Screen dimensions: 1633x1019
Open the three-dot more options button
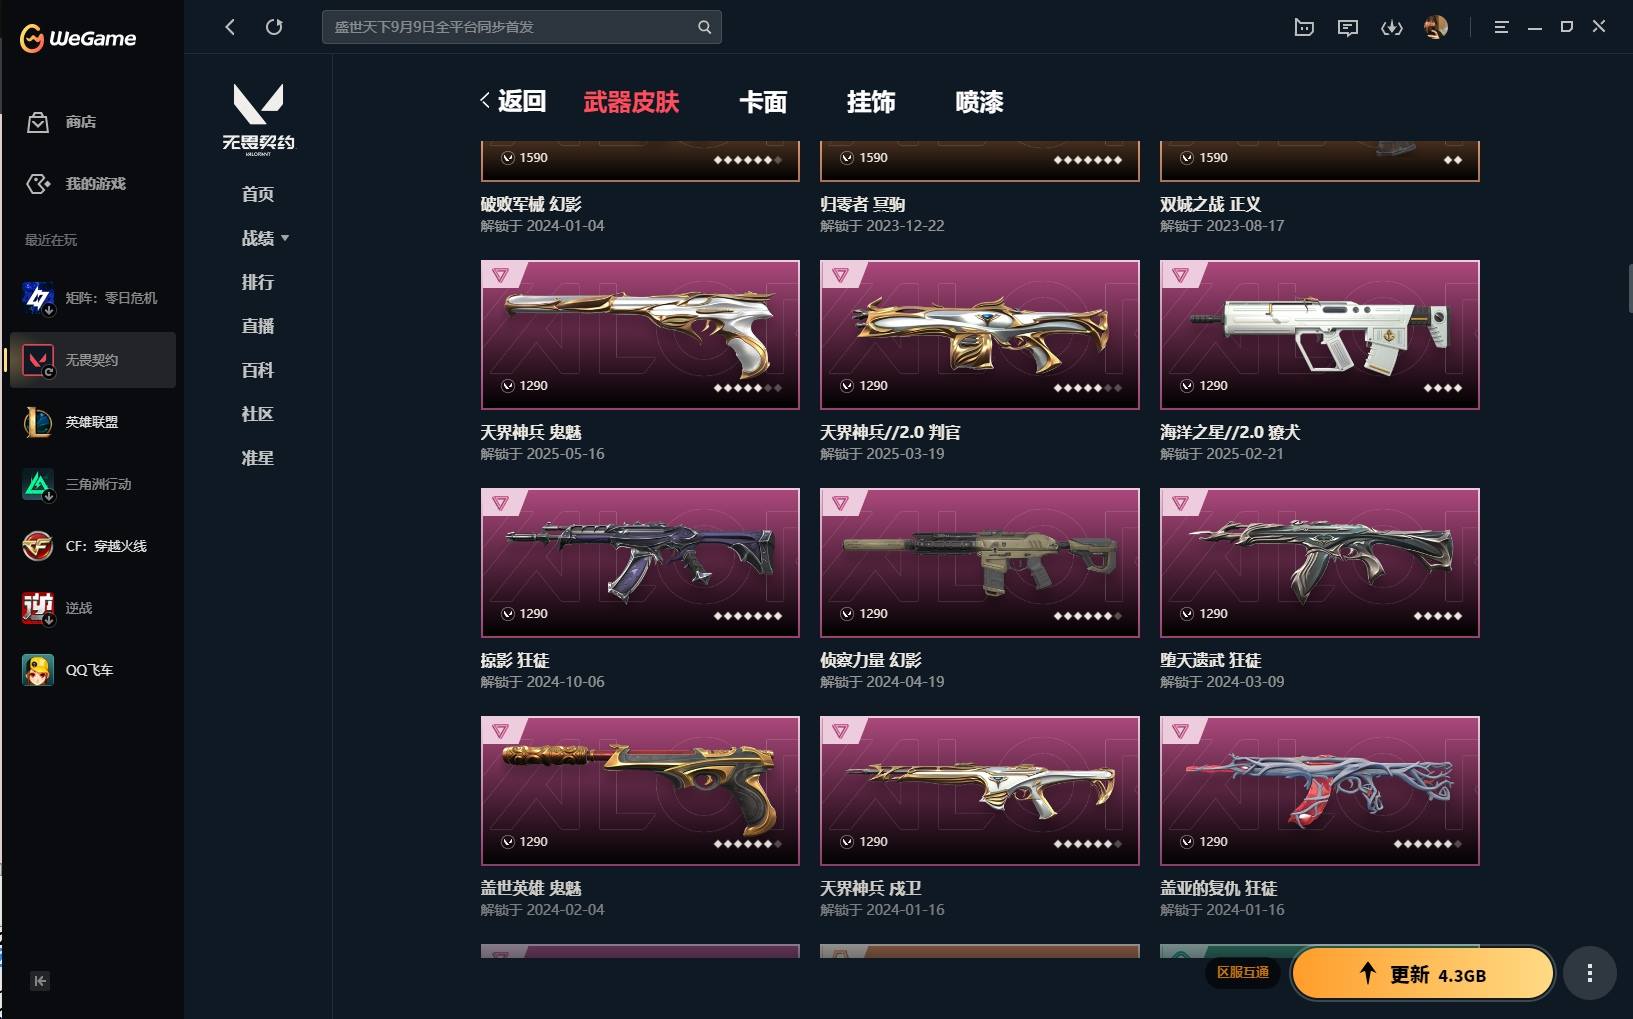1589,973
